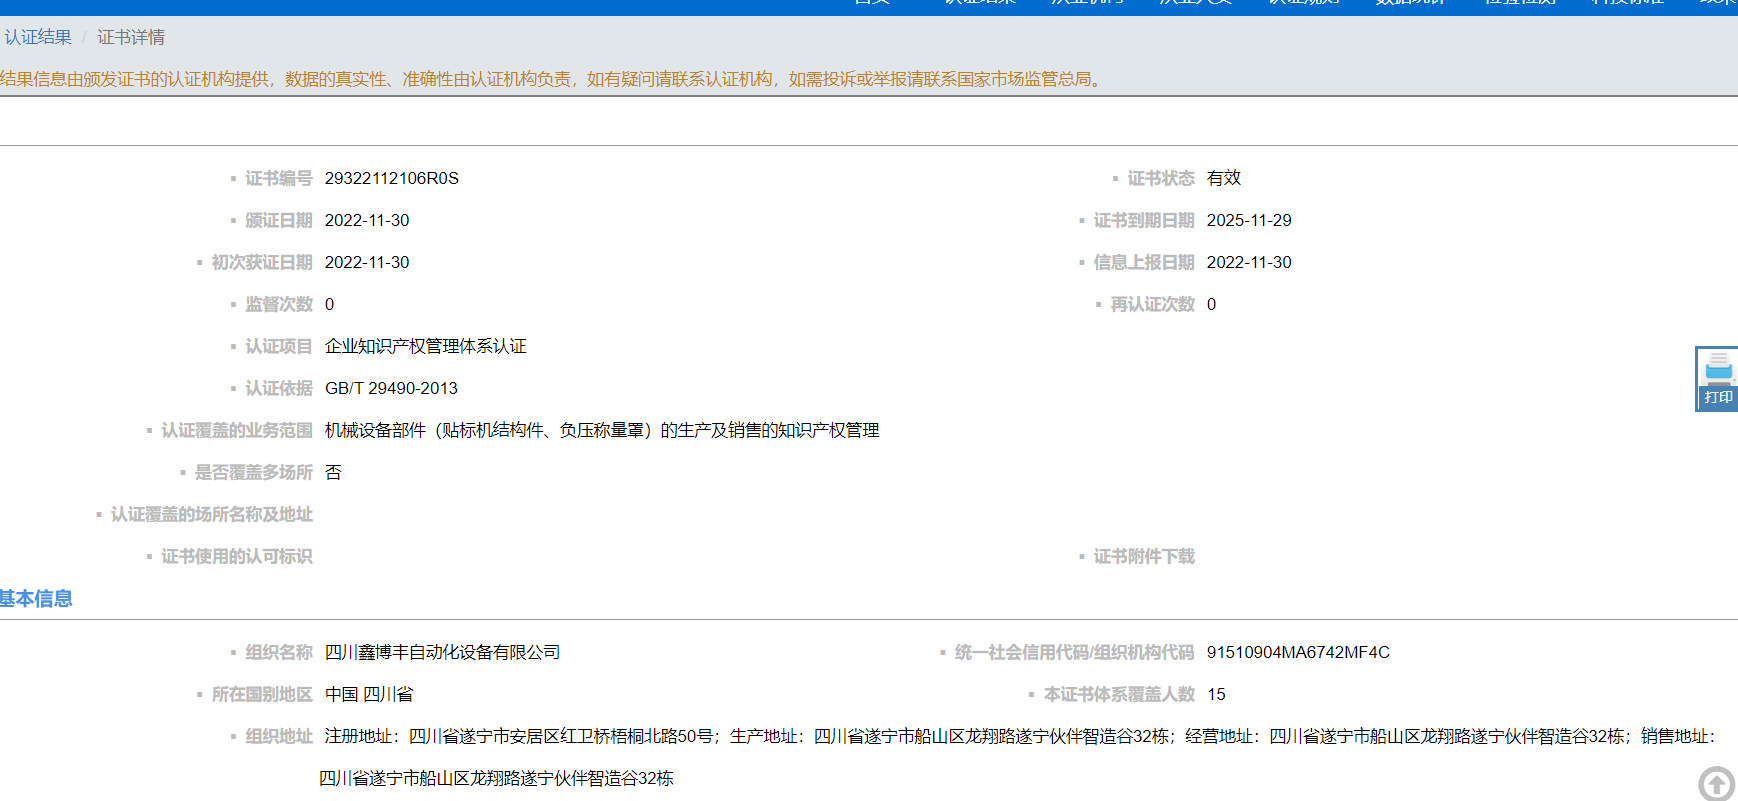Click the 初次获证日期 value 2022-11-30
The height and width of the screenshot is (801, 1738).
click(x=367, y=262)
